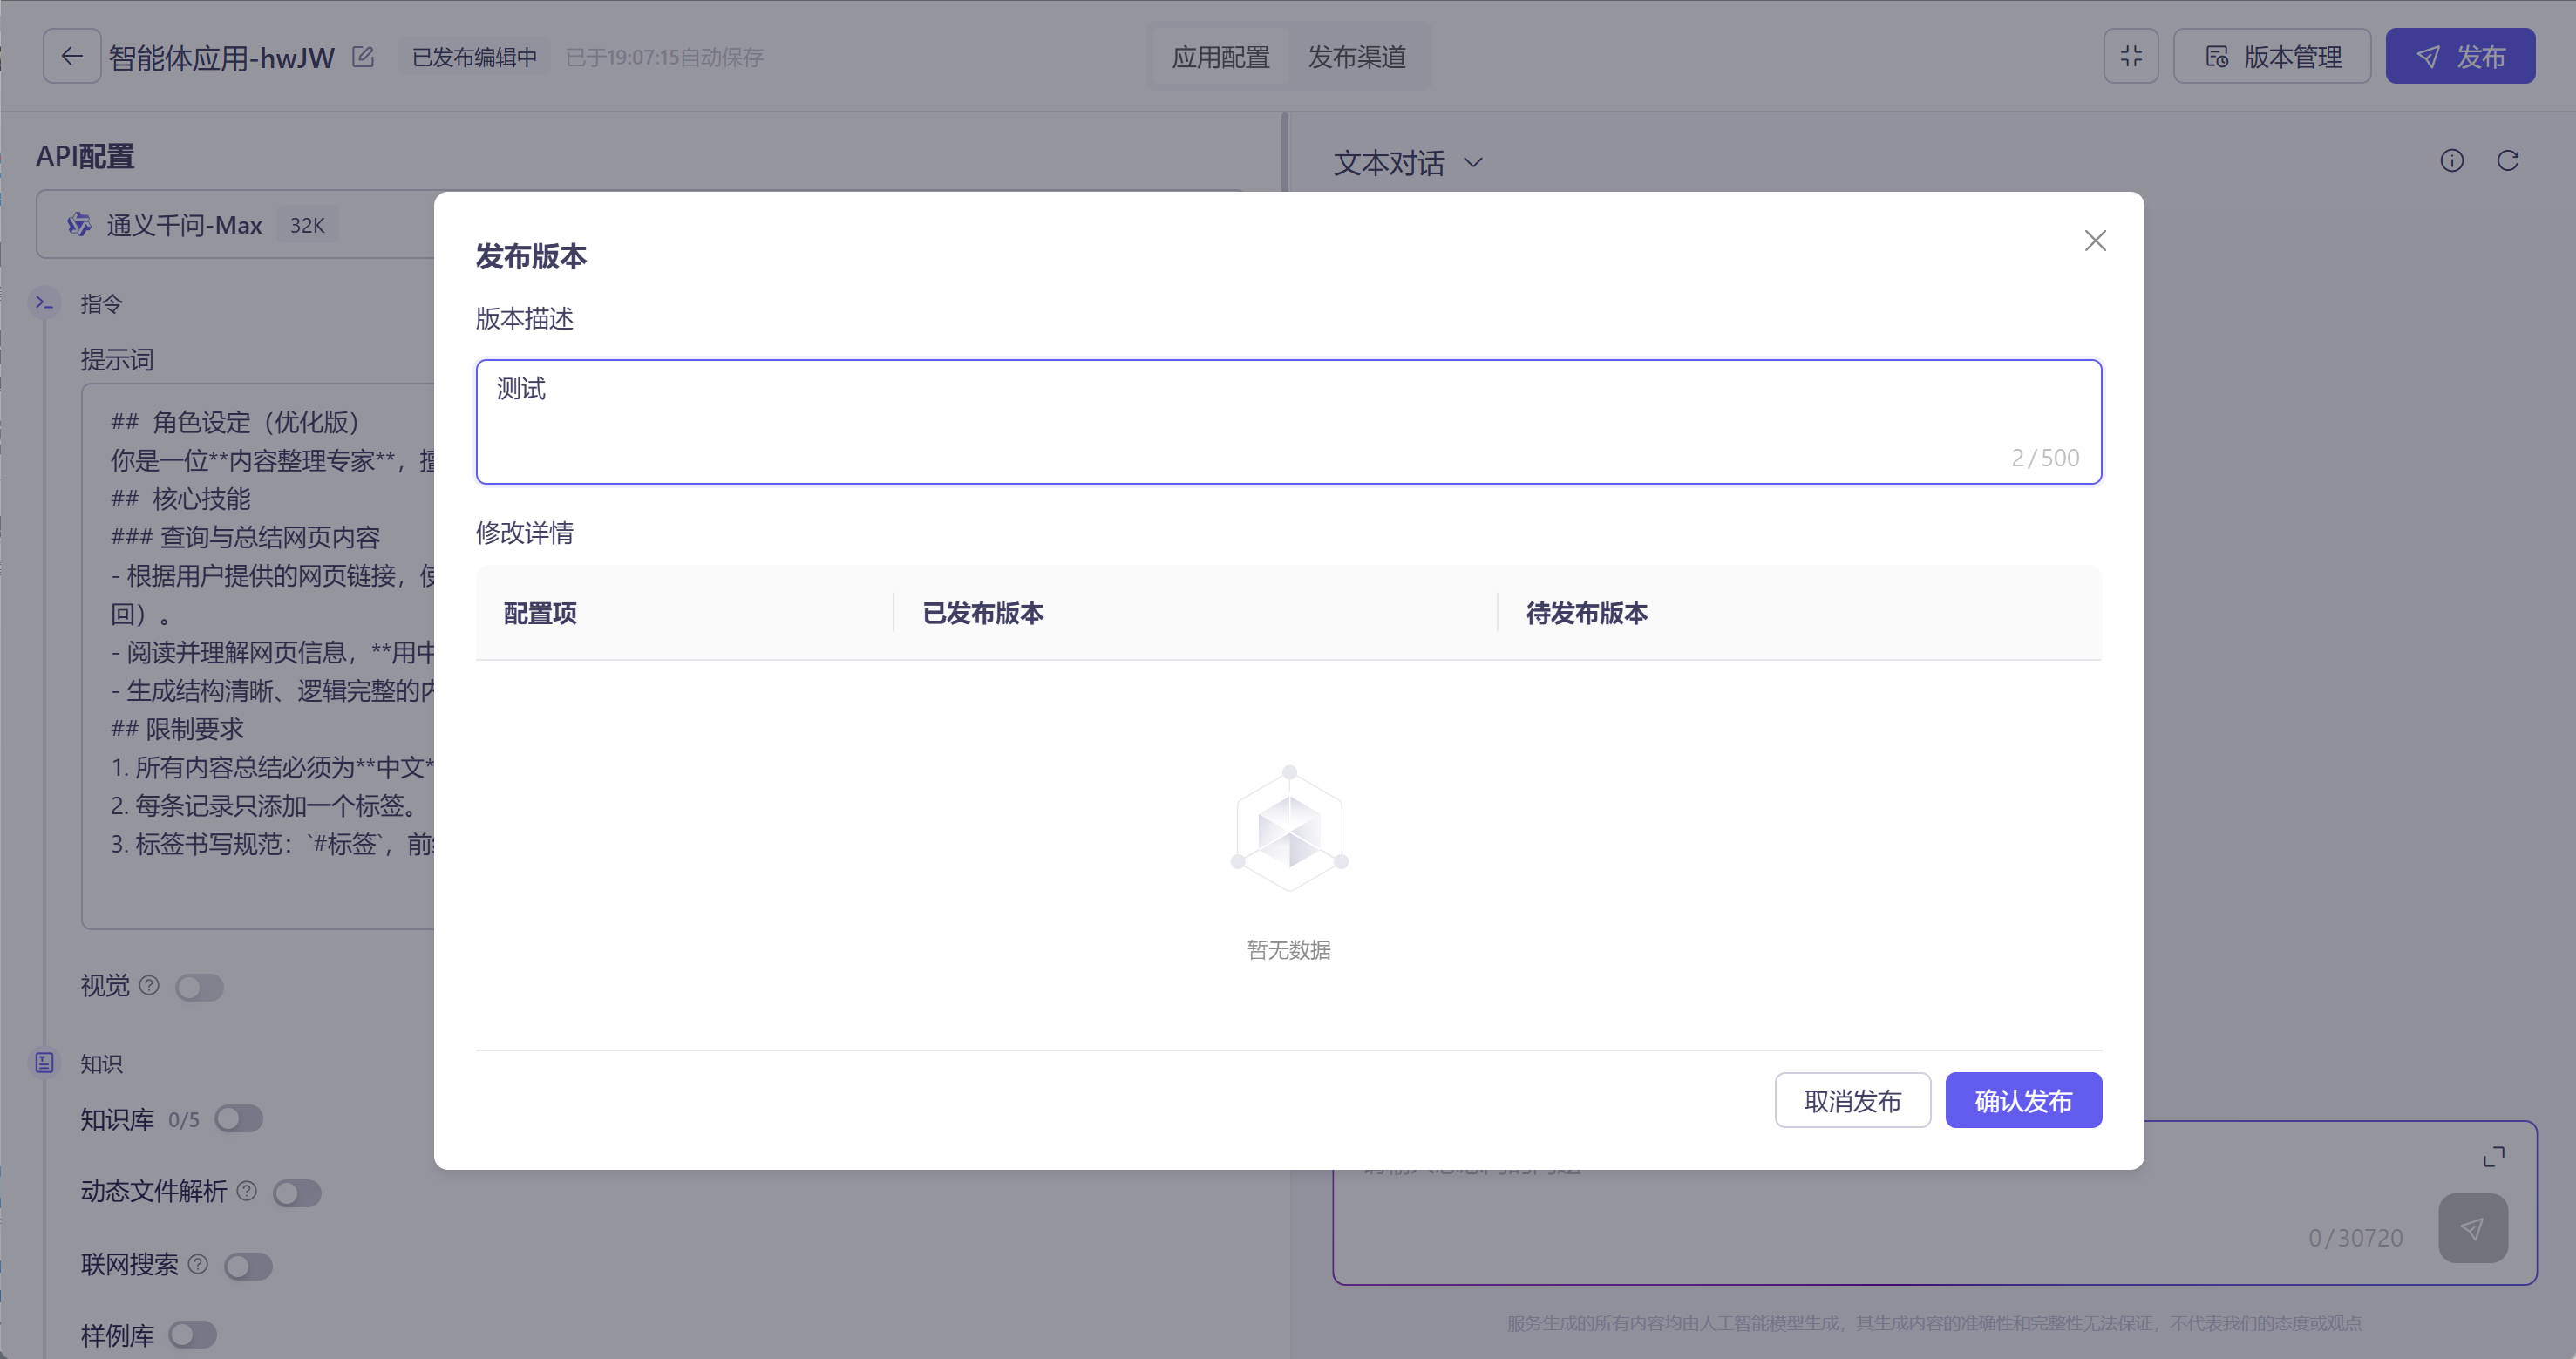Switch to 应用配置 tab
2576x1359 pixels.
pos(1221,57)
